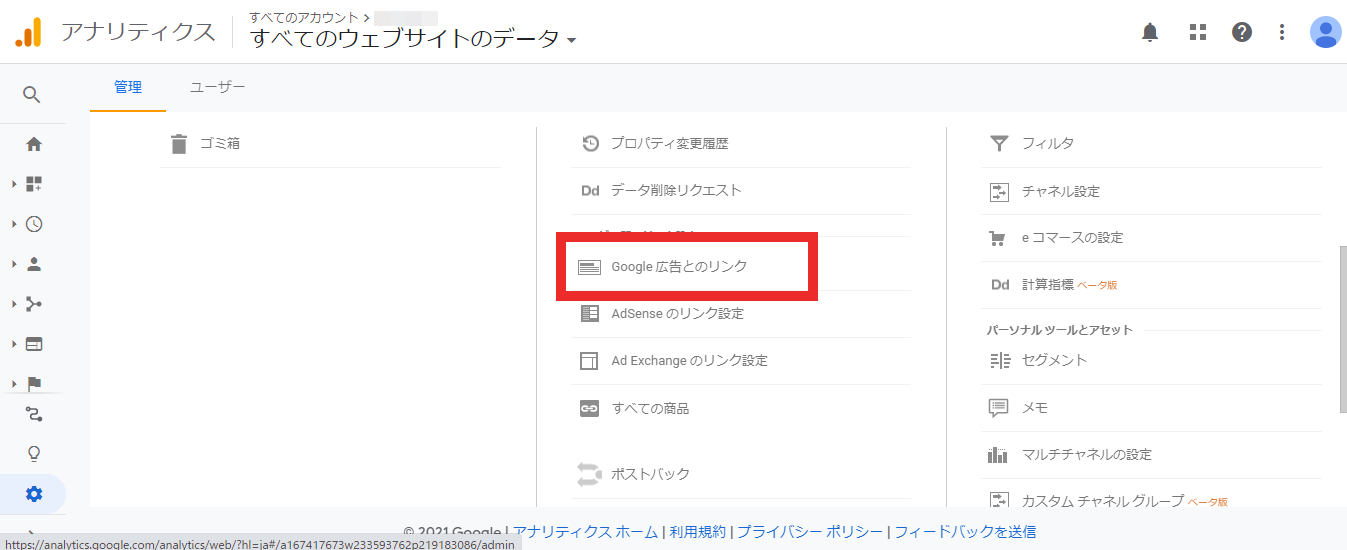Go to Home in the sidebar
Image resolution: width=1347 pixels, height=550 pixels.
pos(34,144)
